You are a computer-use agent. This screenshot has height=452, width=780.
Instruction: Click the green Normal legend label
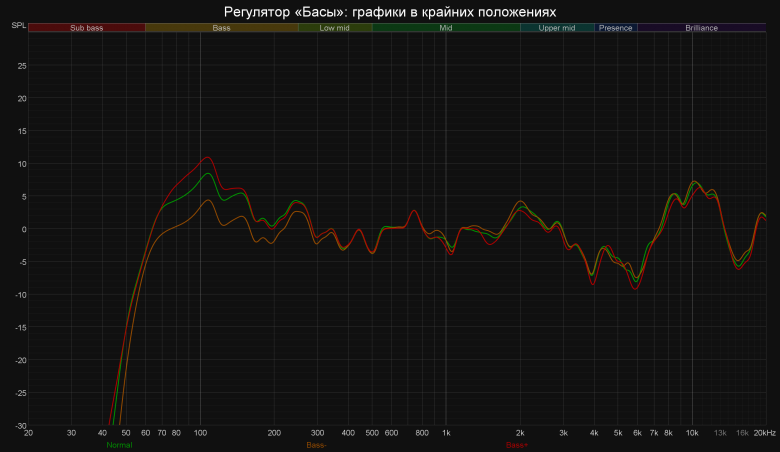[119, 445]
